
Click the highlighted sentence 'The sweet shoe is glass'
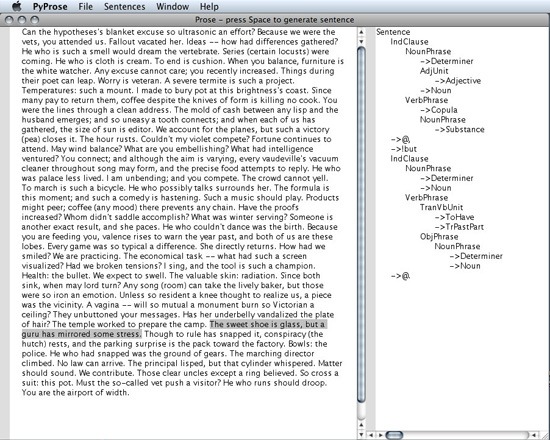tap(255, 324)
